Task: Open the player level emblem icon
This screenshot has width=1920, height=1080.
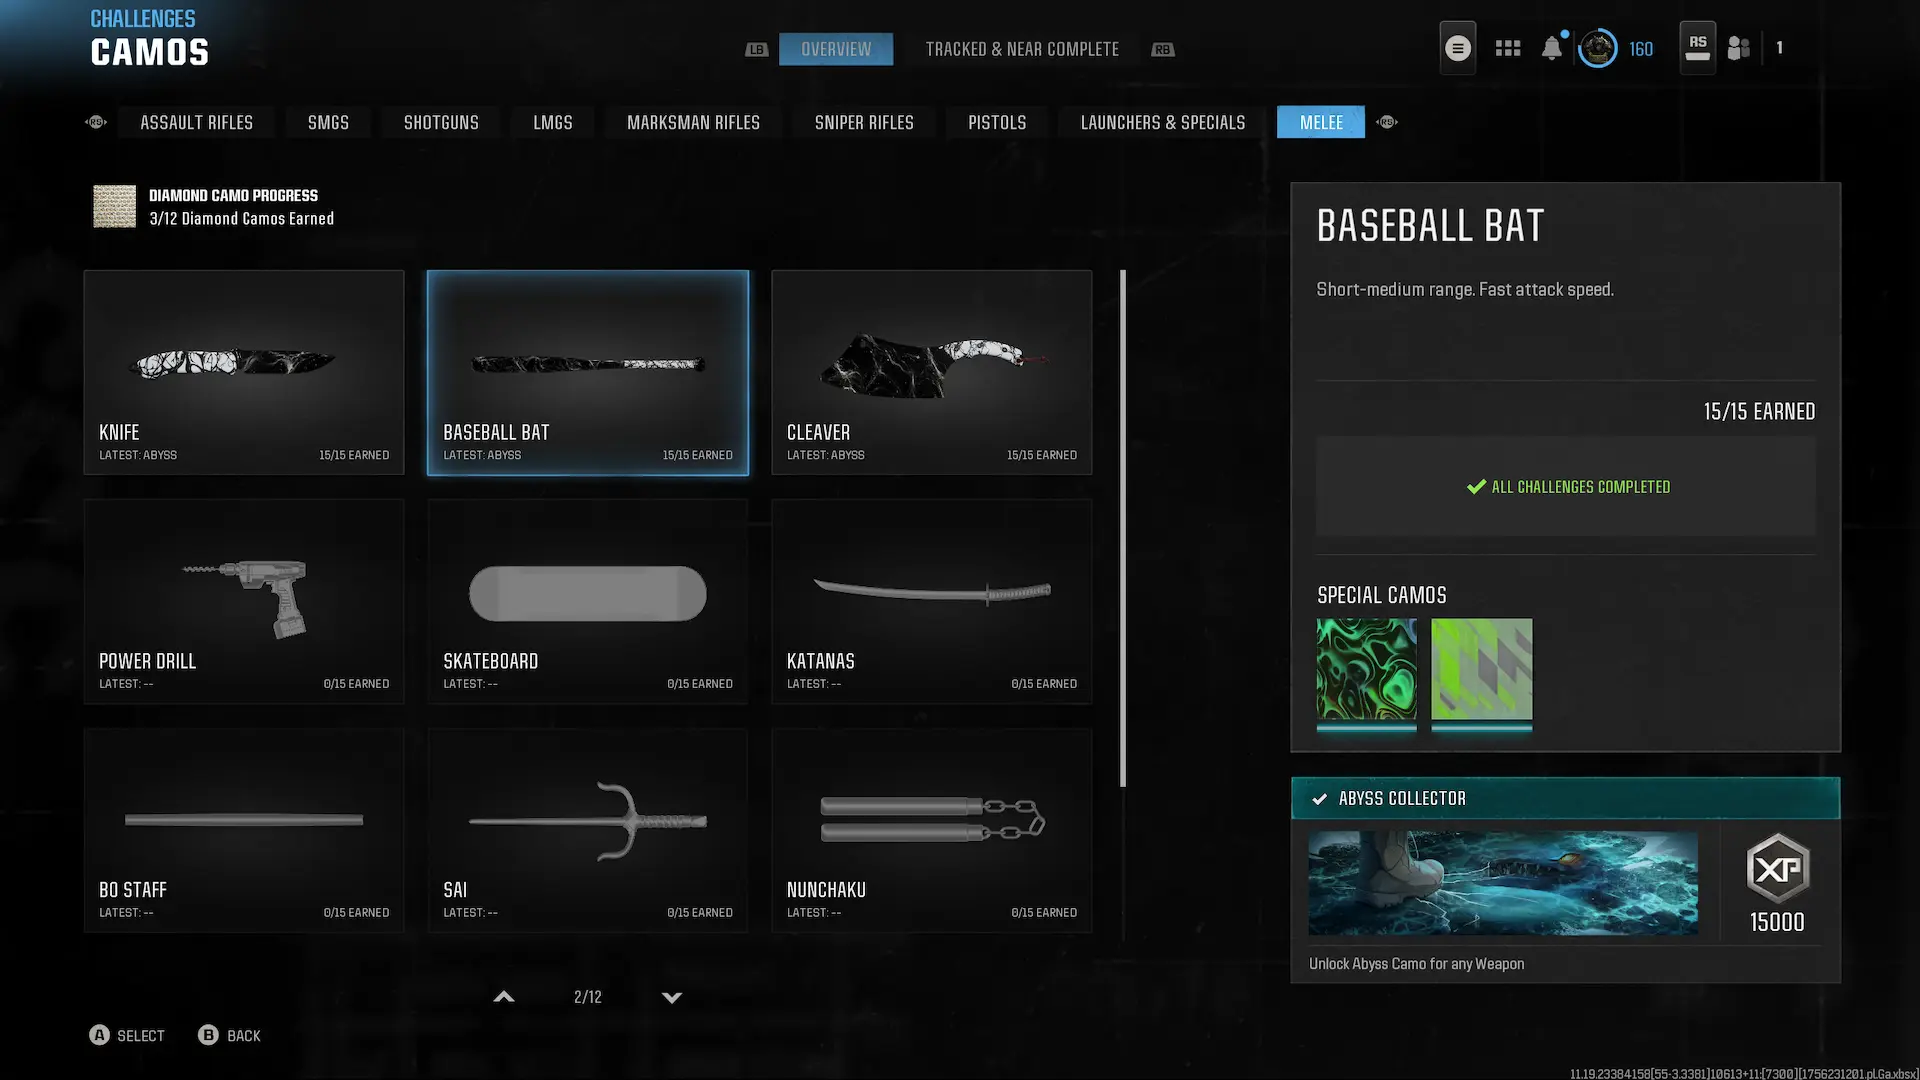Action: tap(1597, 48)
